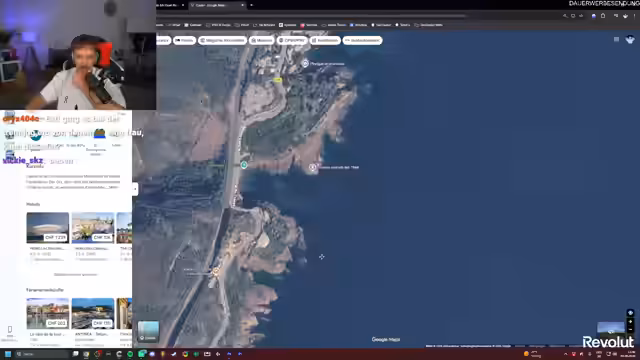Open the Google account avatar menu
Image resolution: width=640 pixels, height=360 pixels.
(x=630, y=40)
